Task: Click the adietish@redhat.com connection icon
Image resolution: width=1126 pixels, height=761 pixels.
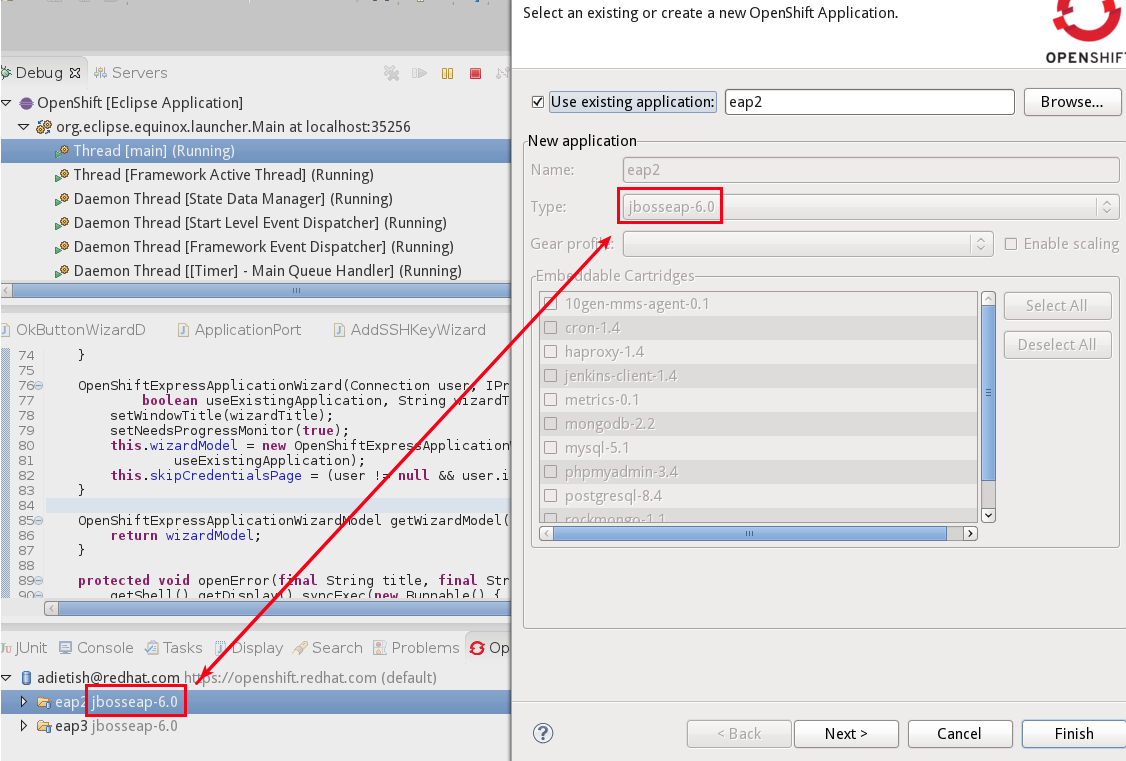Action: [x=27, y=678]
